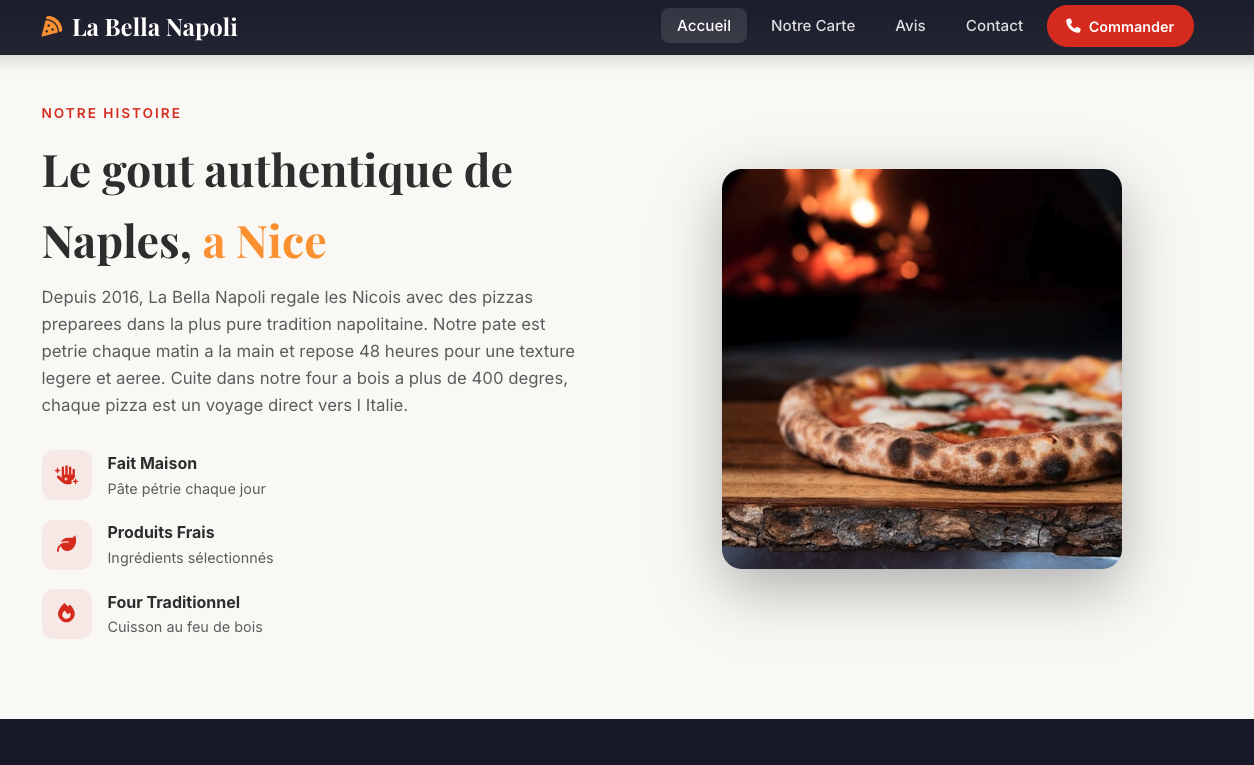Click the hand sparkle Fait Maison icon
The width and height of the screenshot is (1254, 765).
67,475
